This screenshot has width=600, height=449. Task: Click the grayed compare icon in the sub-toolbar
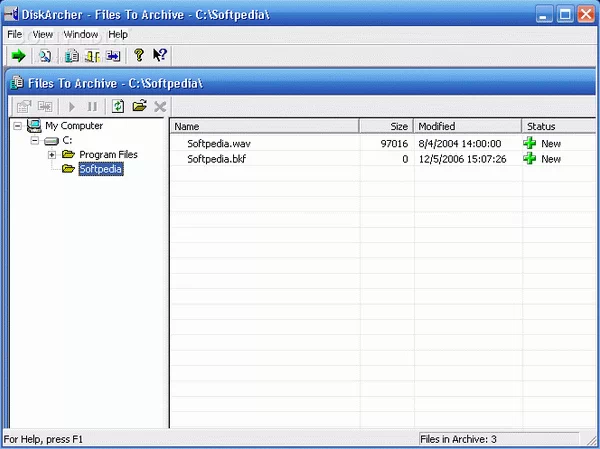pyautogui.click(x=45, y=106)
